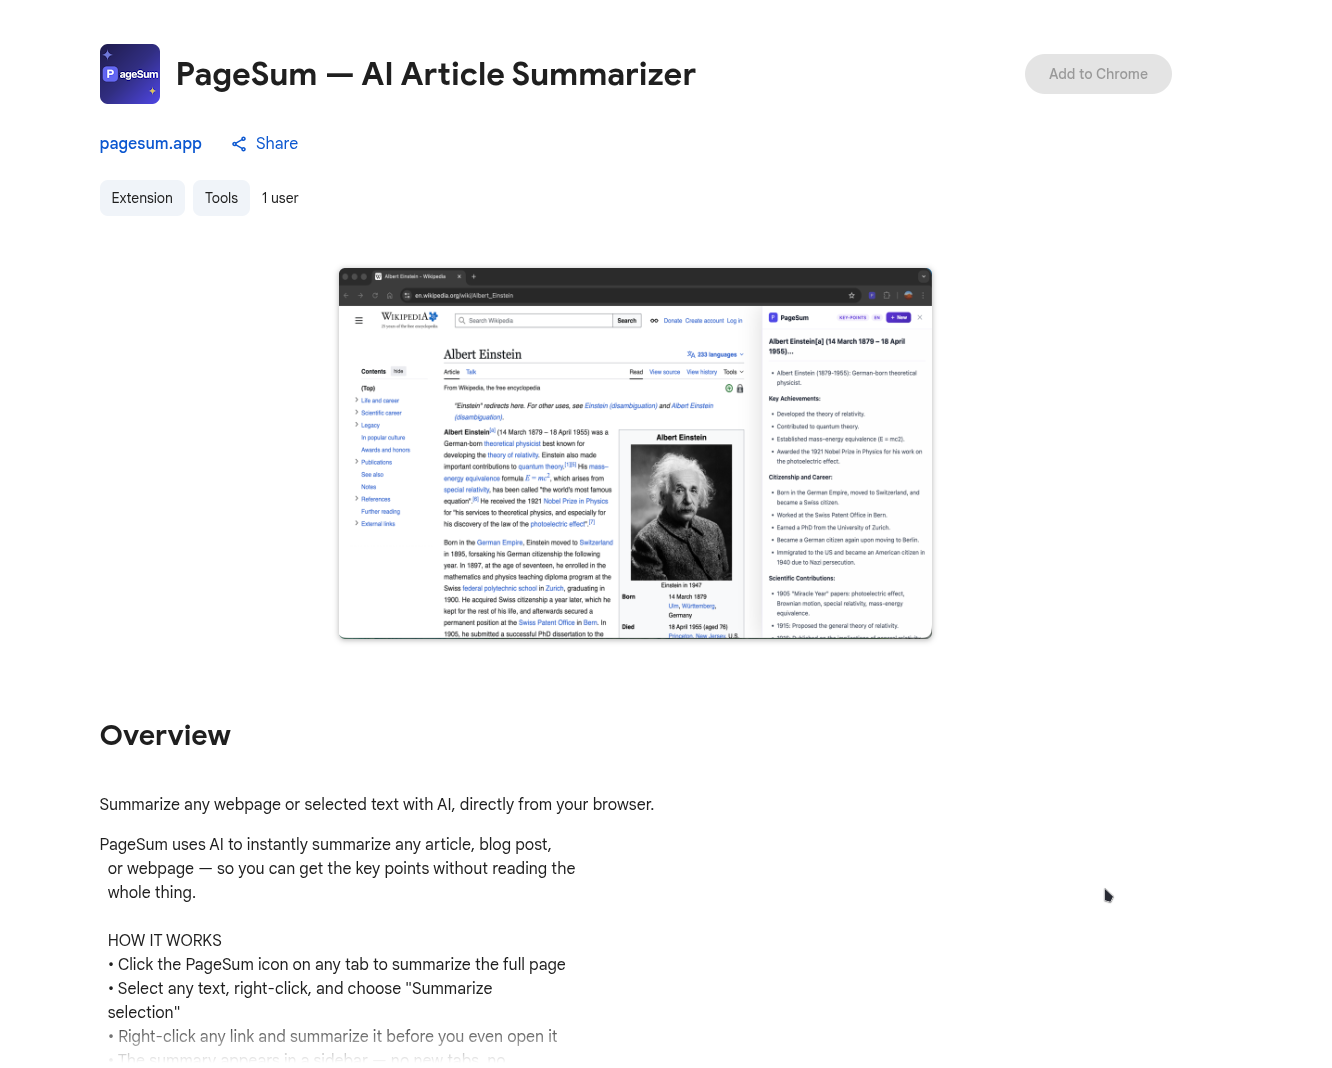This screenshot has width=1332, height=1068.
Task: Click 'Right-click any link and summarize' bullet
Action: tap(333, 1036)
